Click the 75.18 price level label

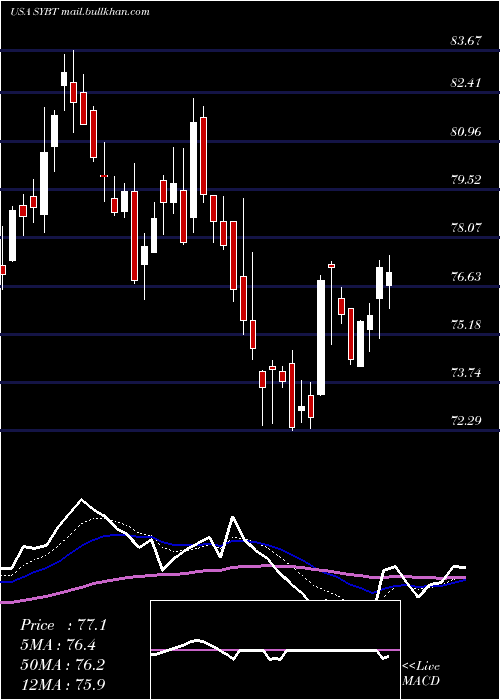pos(466,324)
